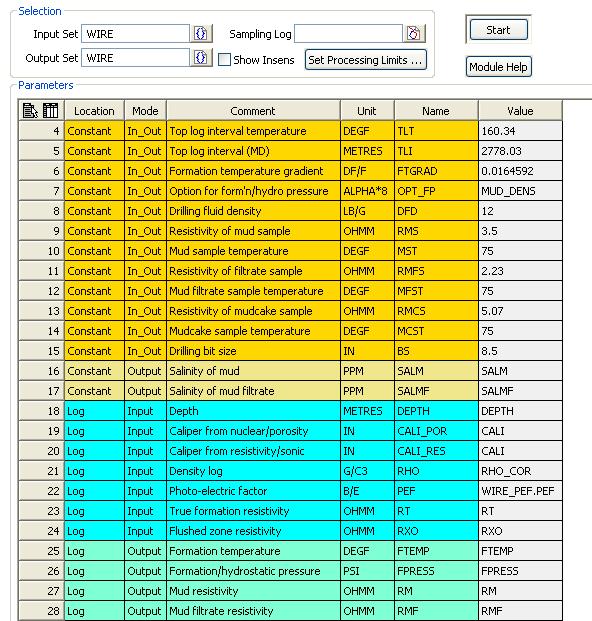592x621 pixels.
Task: Click the Start button
Action: pos(499,30)
